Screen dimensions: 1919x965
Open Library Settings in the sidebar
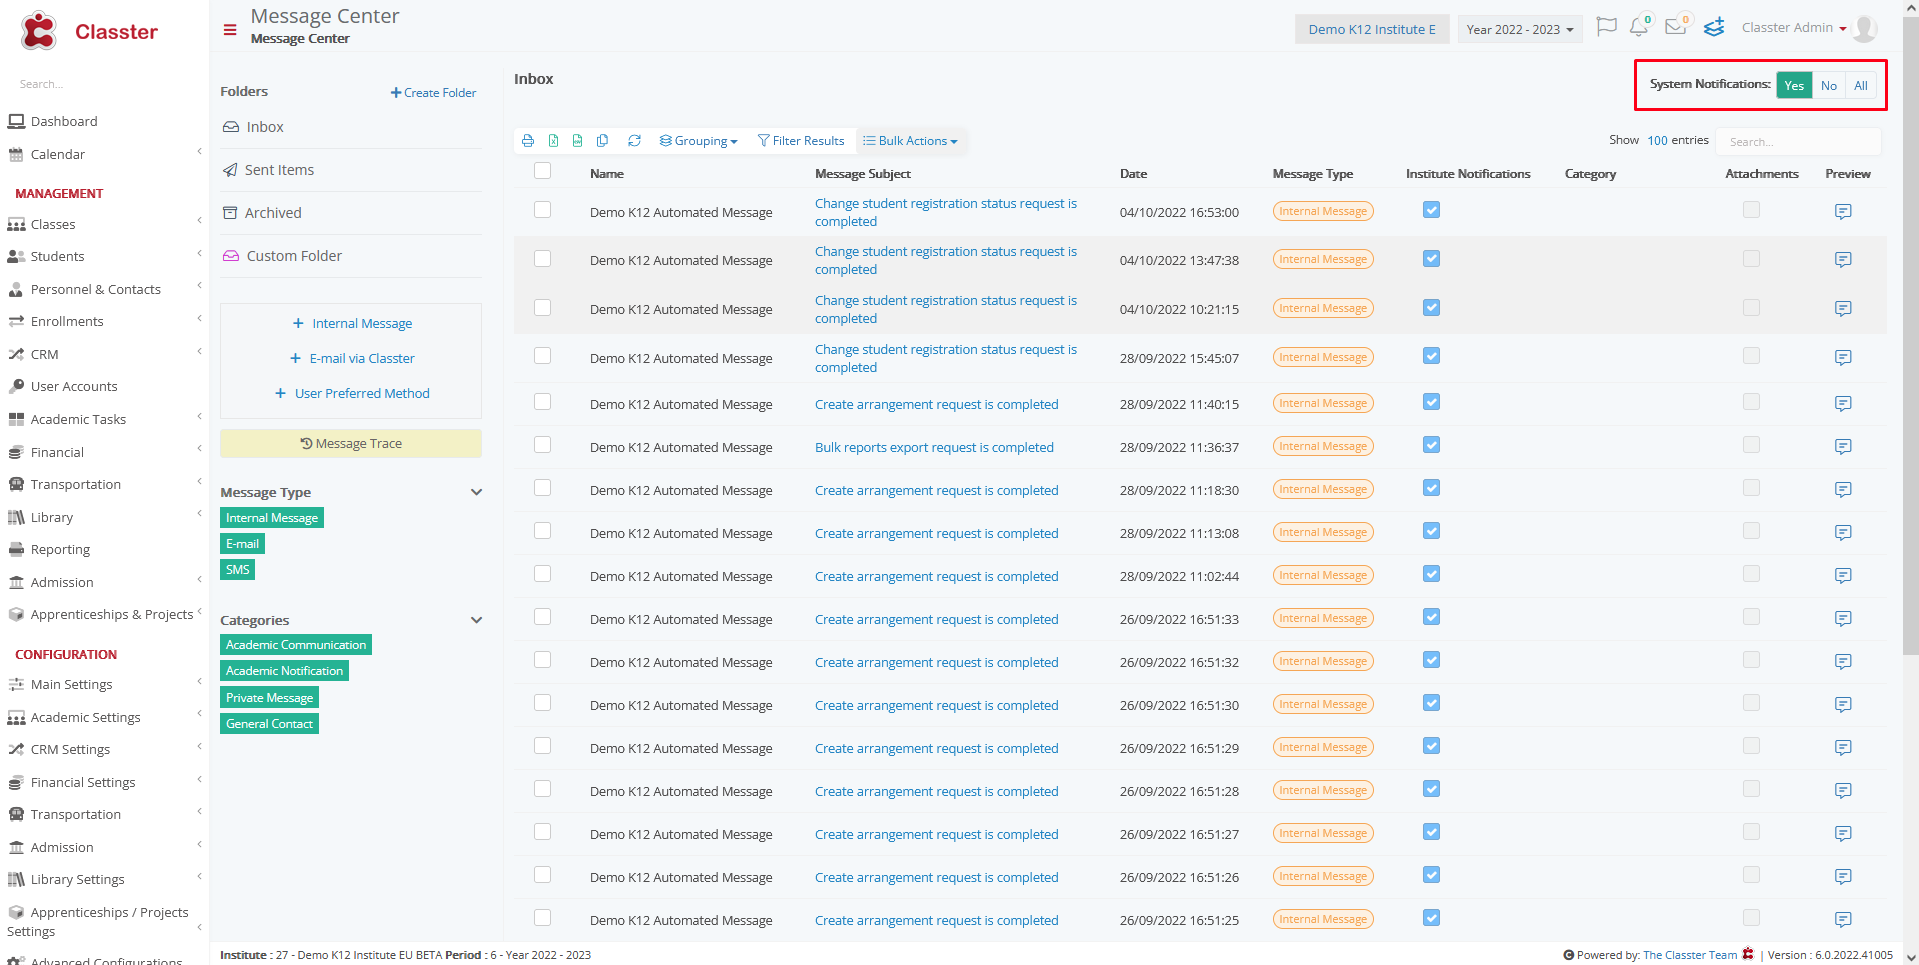coord(77,879)
